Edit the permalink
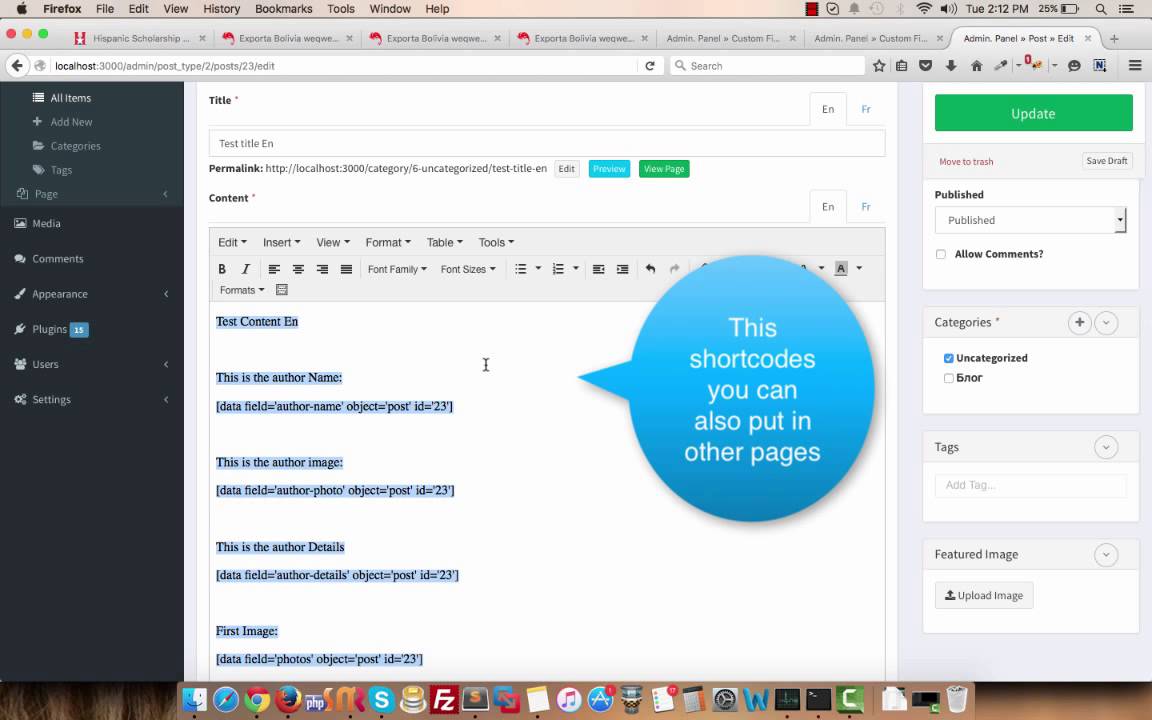This screenshot has height=720, width=1152. click(566, 169)
